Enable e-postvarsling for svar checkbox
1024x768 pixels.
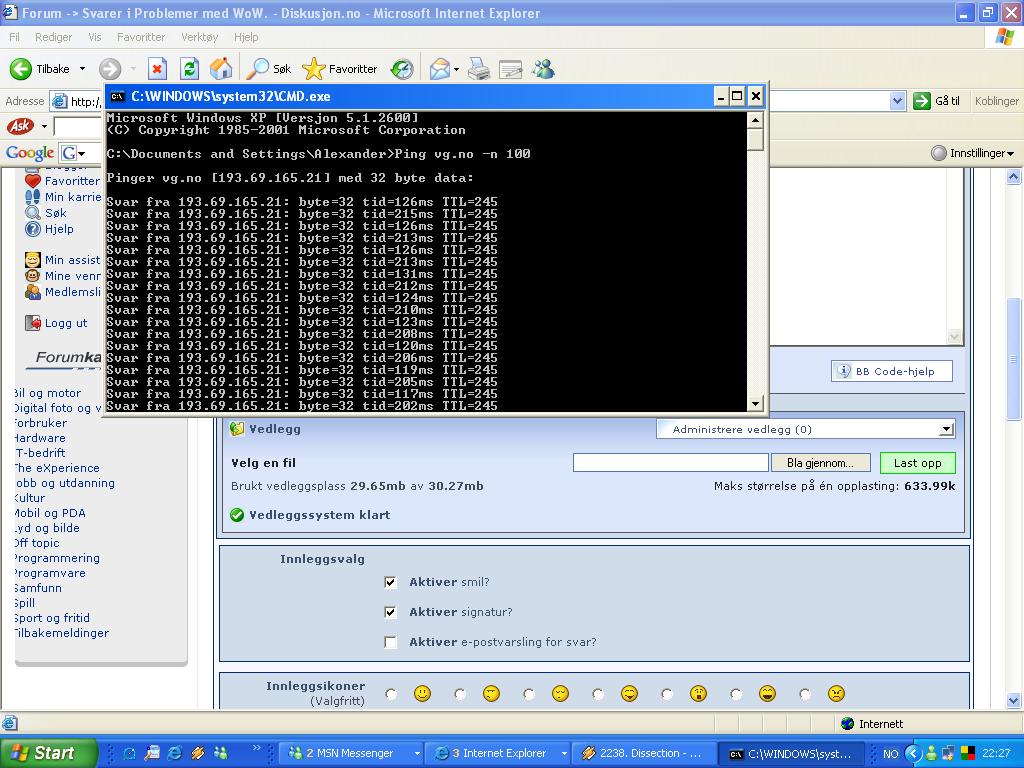pyautogui.click(x=391, y=642)
